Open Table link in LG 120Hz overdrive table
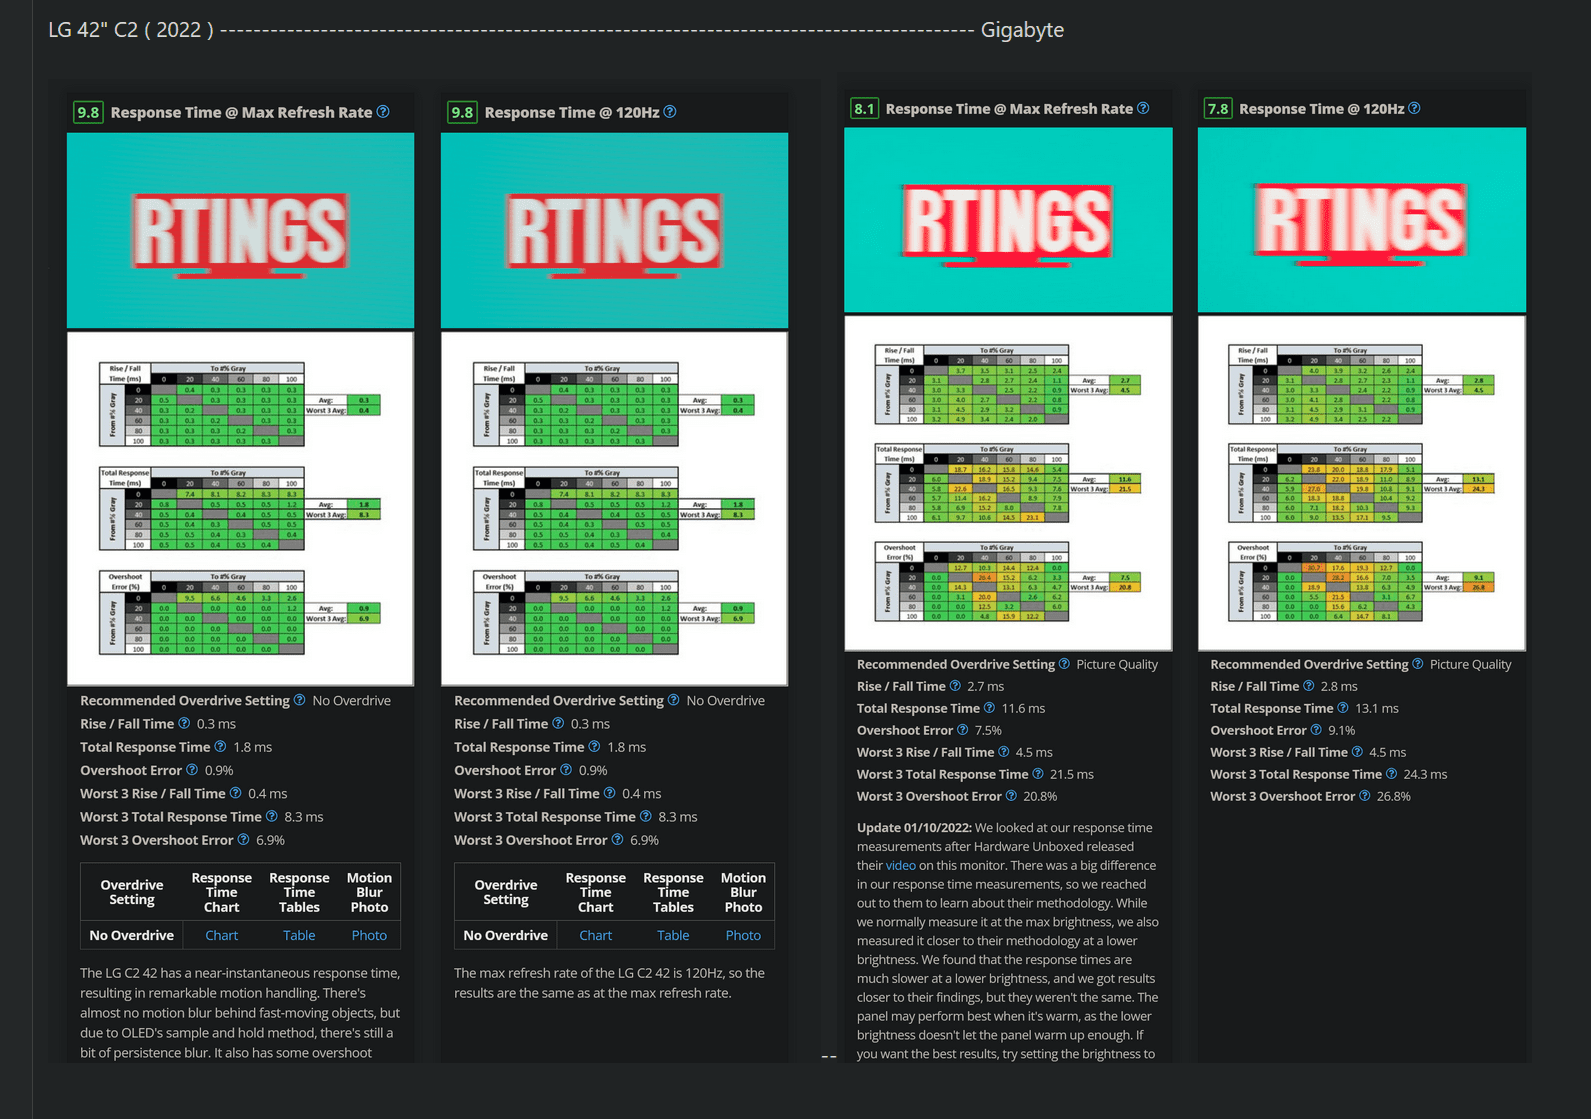Image resolution: width=1591 pixels, height=1119 pixels. pos(673,935)
